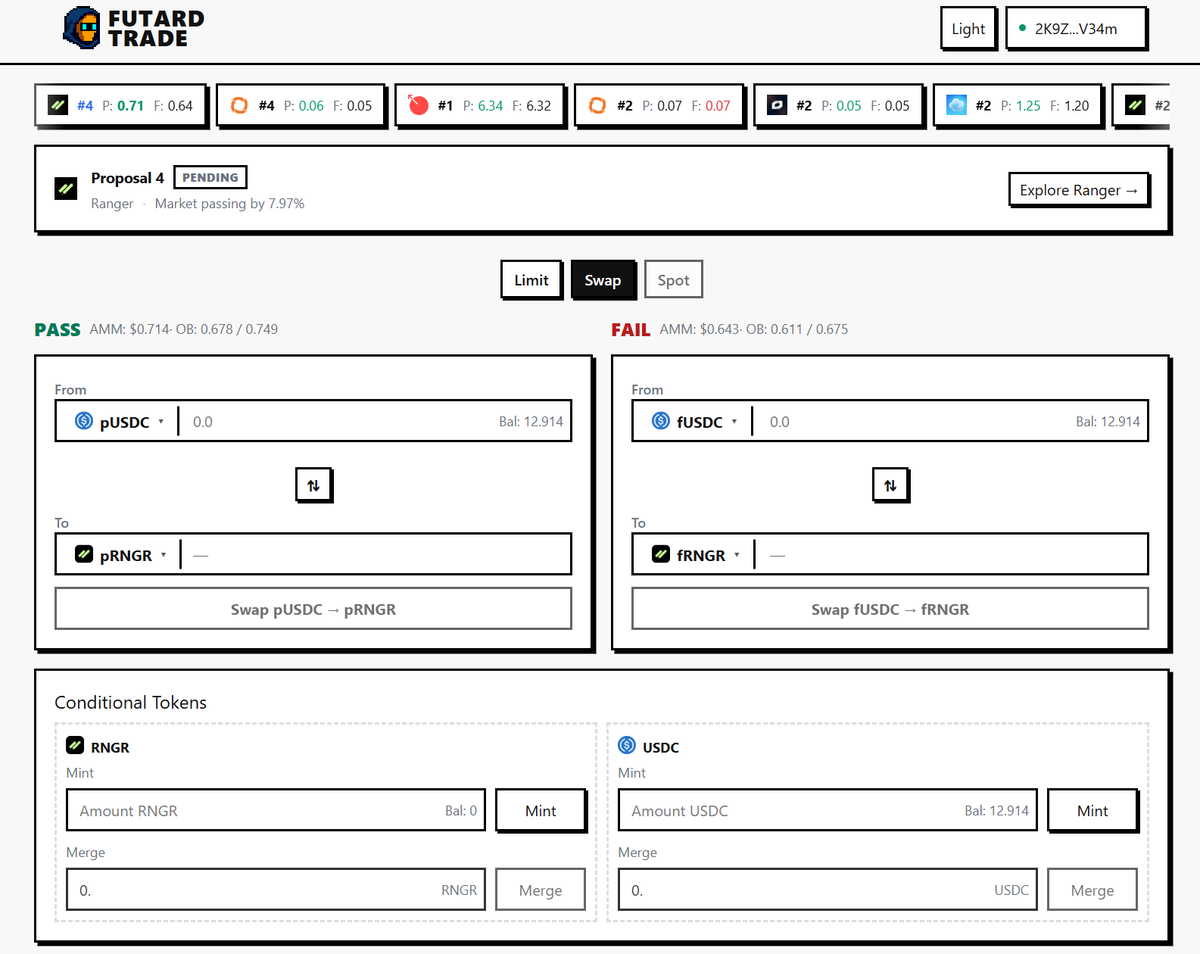Select the blue cloud #2 proposal with P: 1.25

[x=1018, y=105]
